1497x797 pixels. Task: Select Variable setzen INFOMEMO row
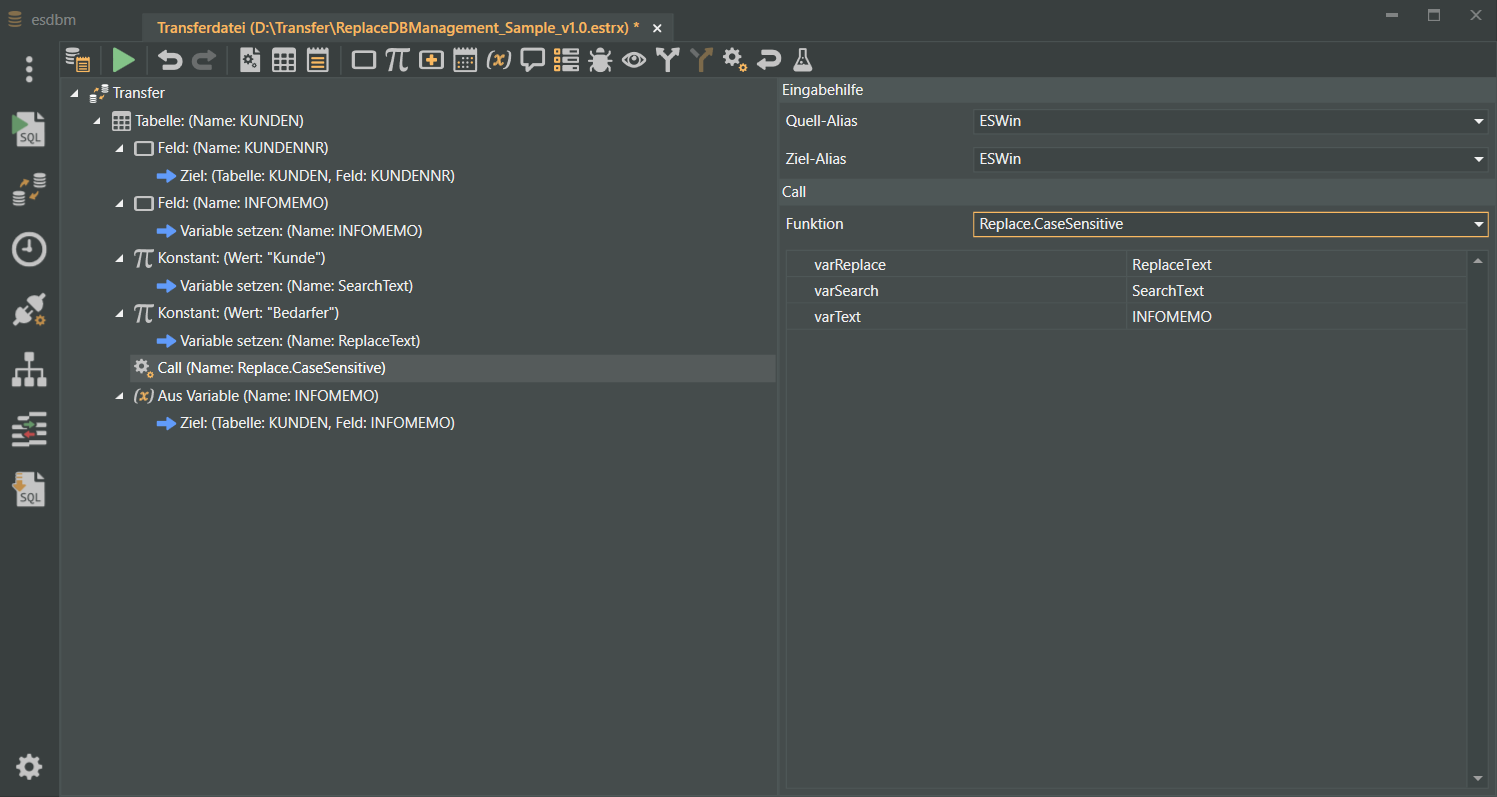(289, 231)
